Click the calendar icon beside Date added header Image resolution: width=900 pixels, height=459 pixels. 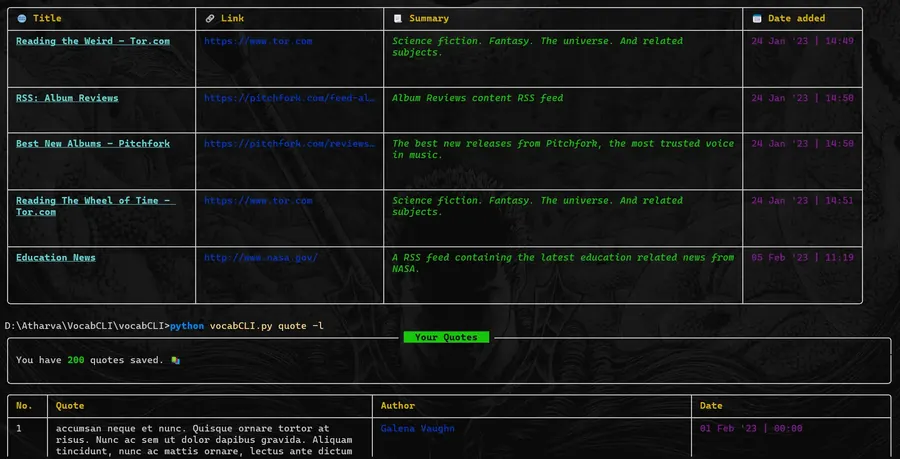click(x=757, y=18)
